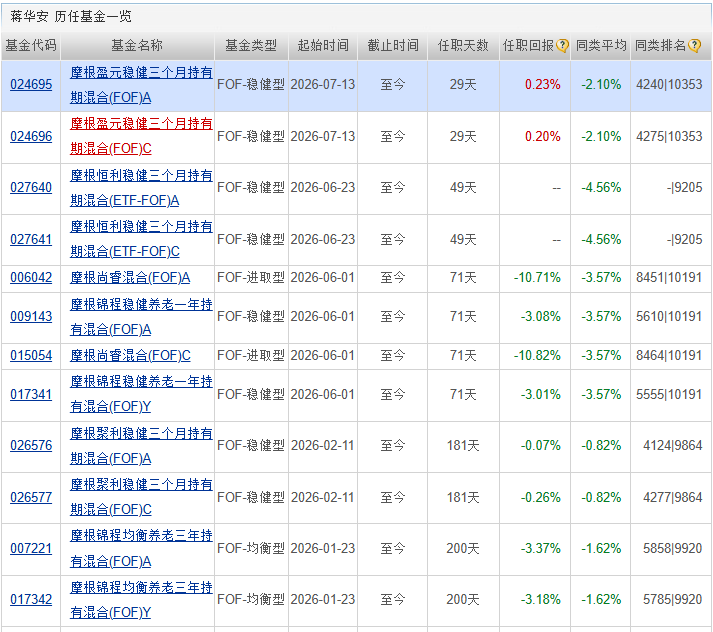Select ranking 4124|9864
The image size is (713, 632).
[673, 445]
